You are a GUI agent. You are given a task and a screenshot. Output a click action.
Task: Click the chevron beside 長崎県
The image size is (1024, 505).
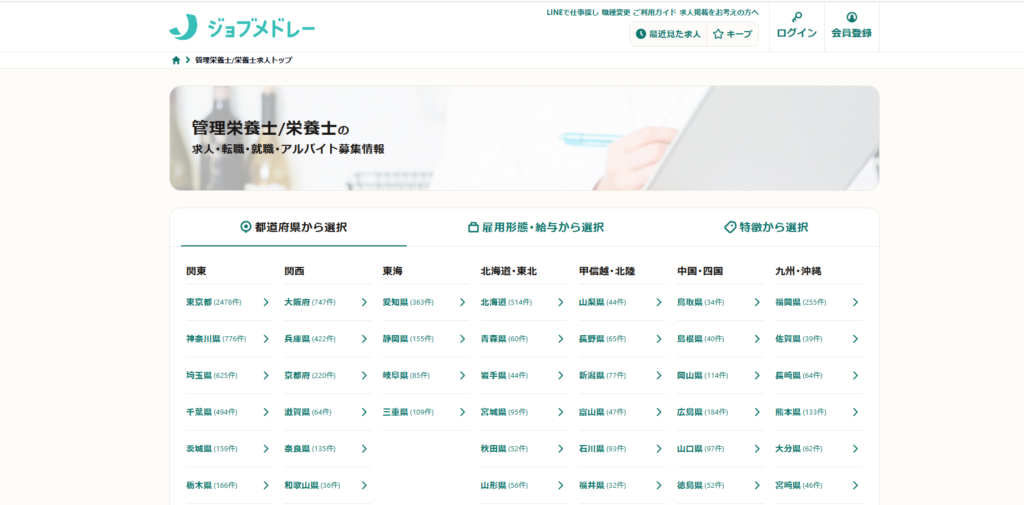click(x=856, y=375)
